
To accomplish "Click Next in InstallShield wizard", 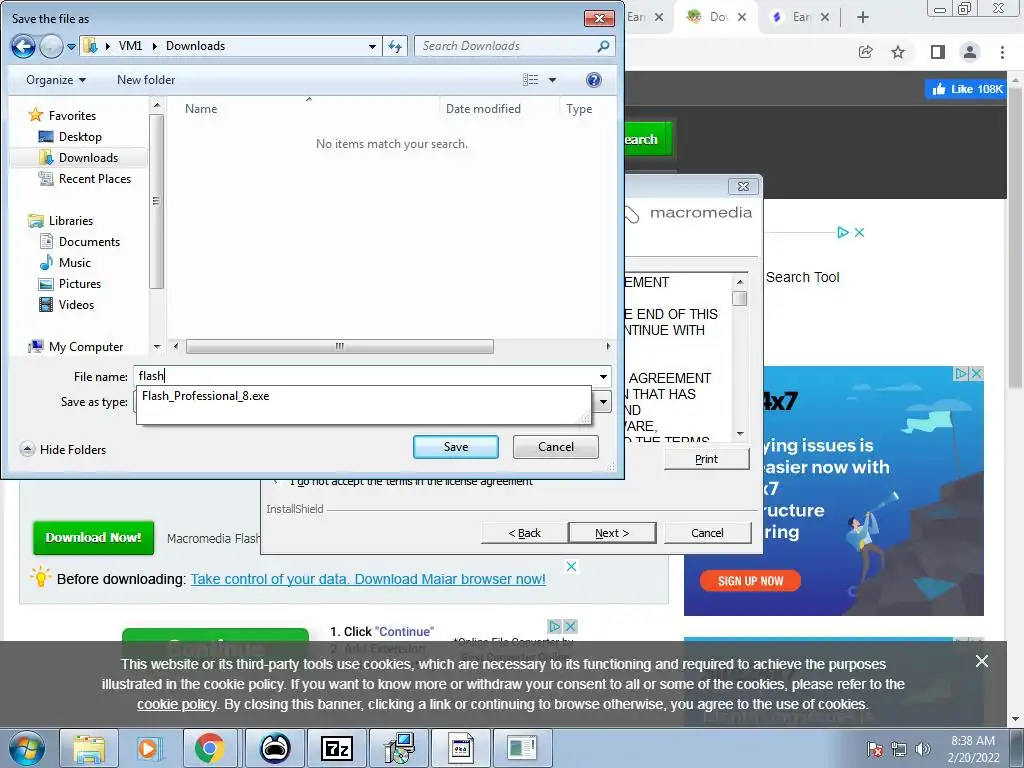I will point(612,533).
